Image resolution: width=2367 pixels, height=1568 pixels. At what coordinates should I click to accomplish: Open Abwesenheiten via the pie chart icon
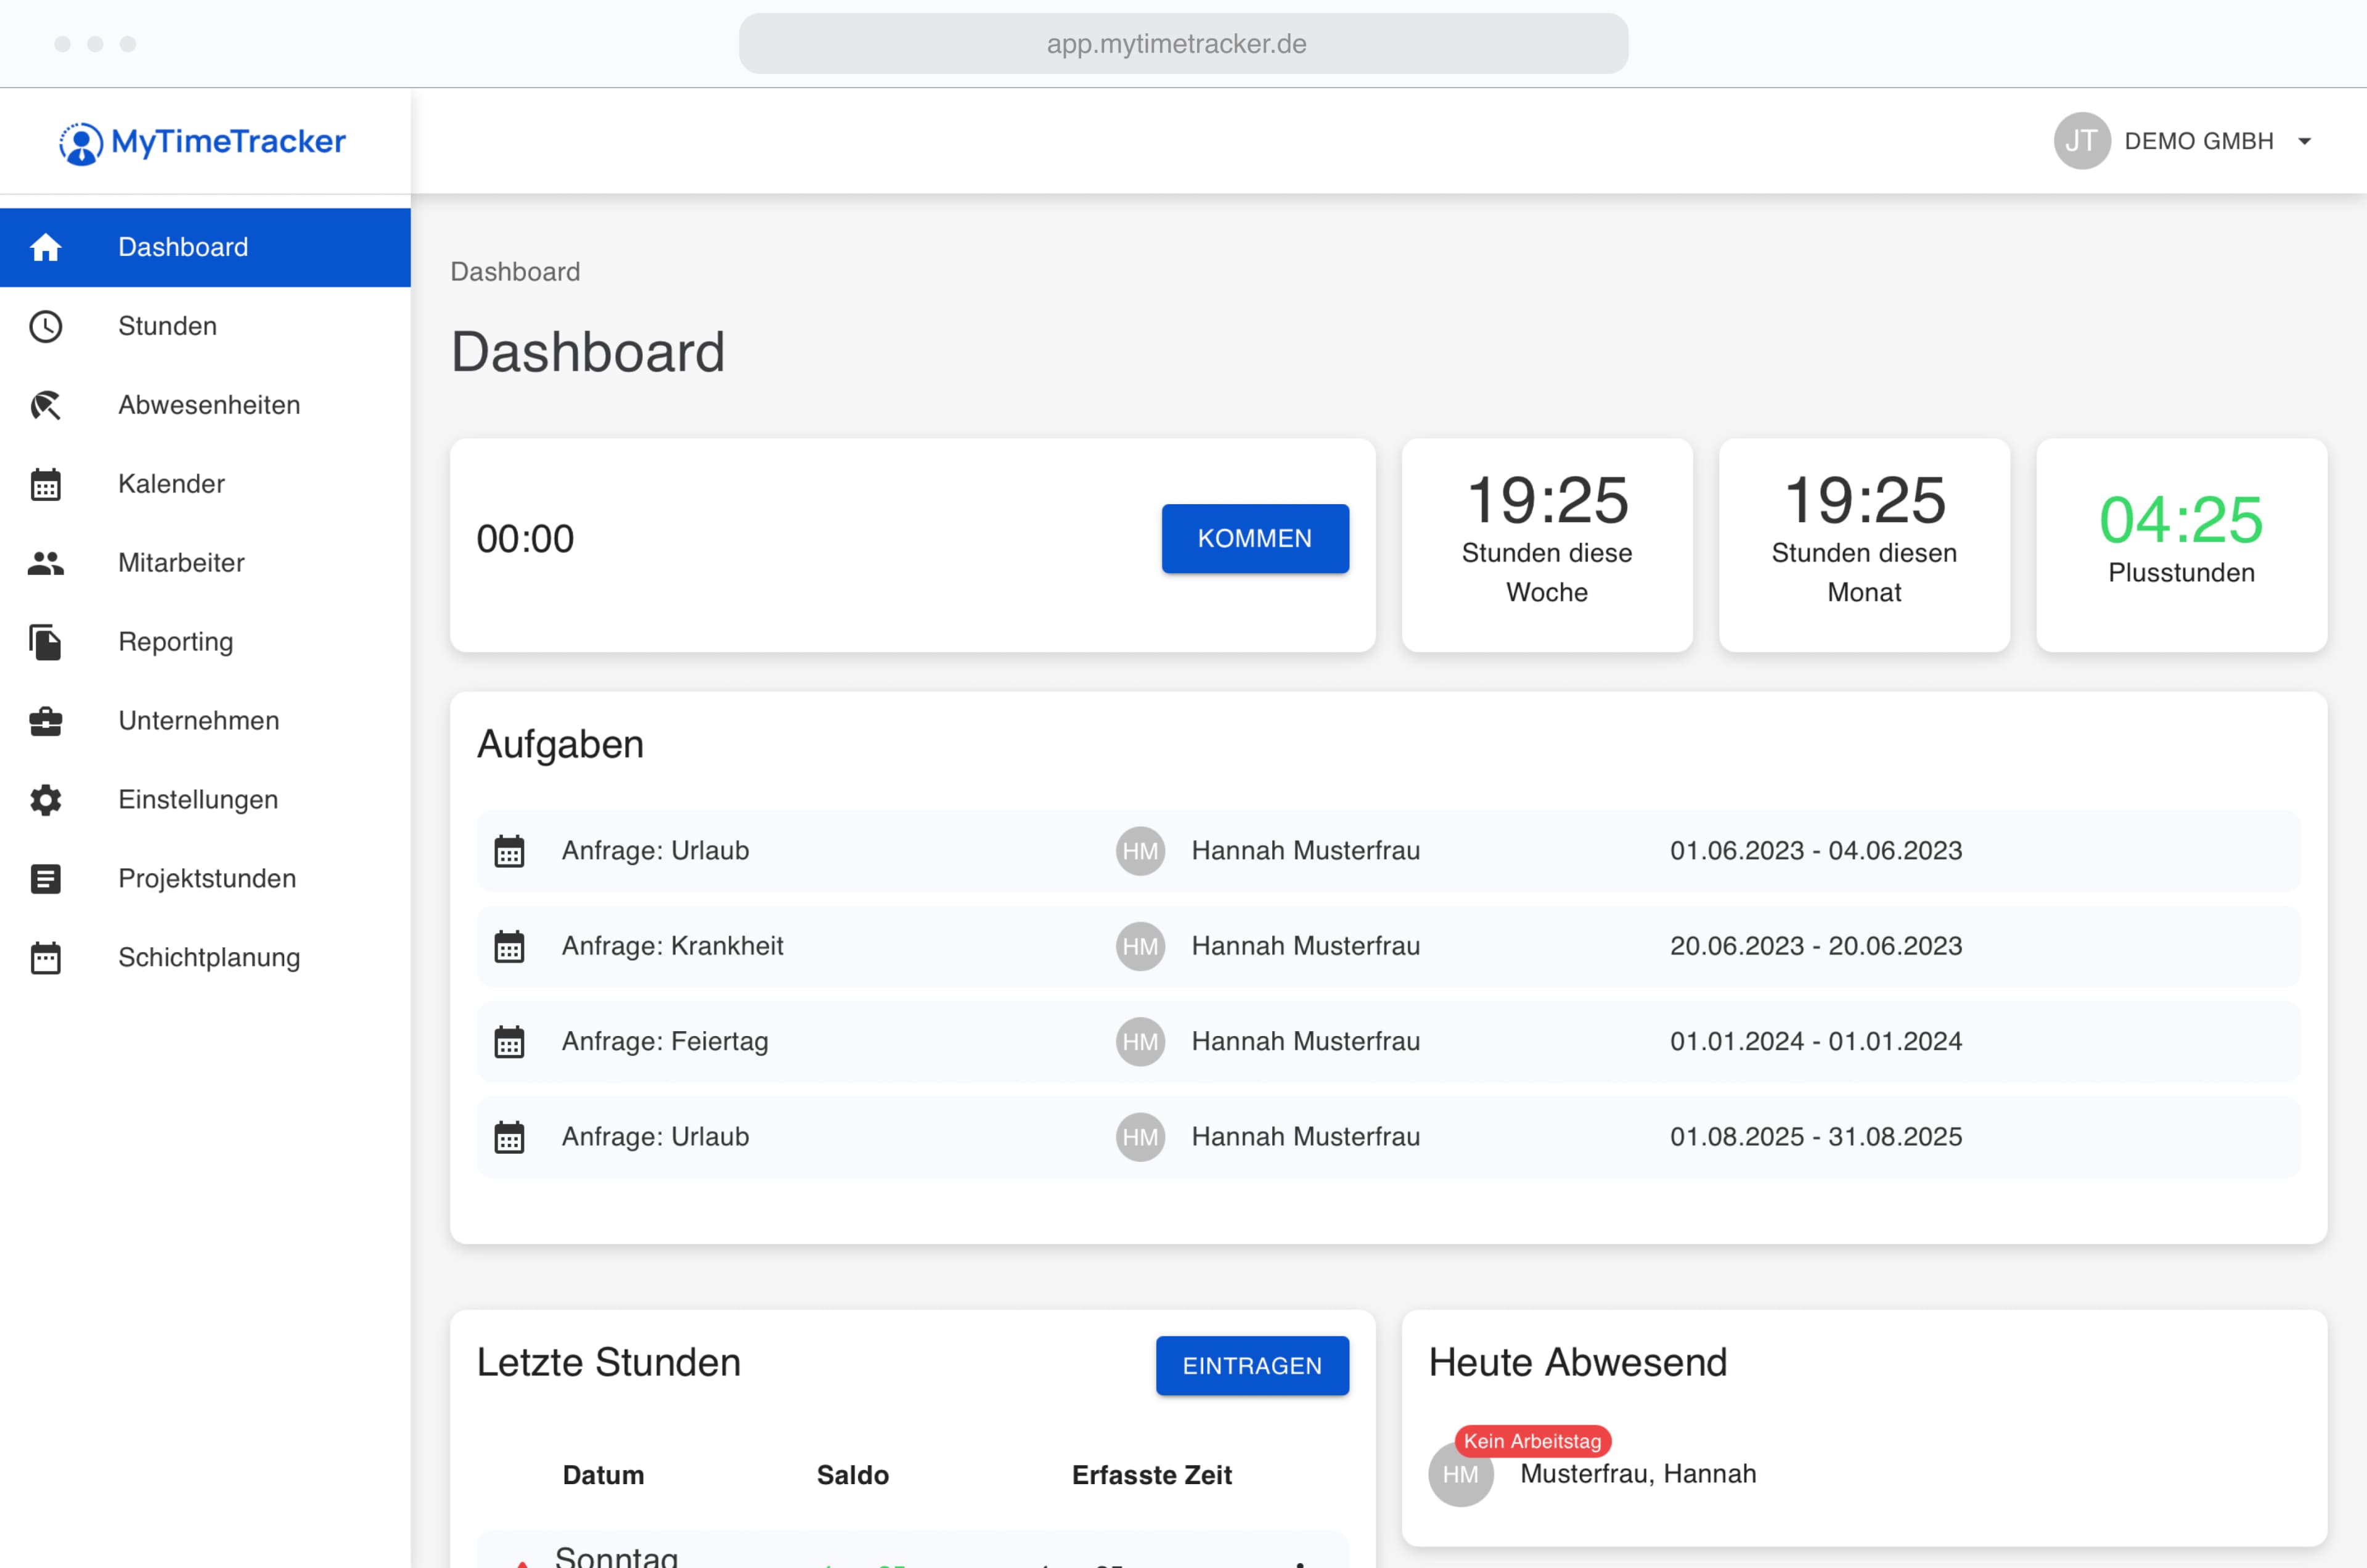coord(46,405)
